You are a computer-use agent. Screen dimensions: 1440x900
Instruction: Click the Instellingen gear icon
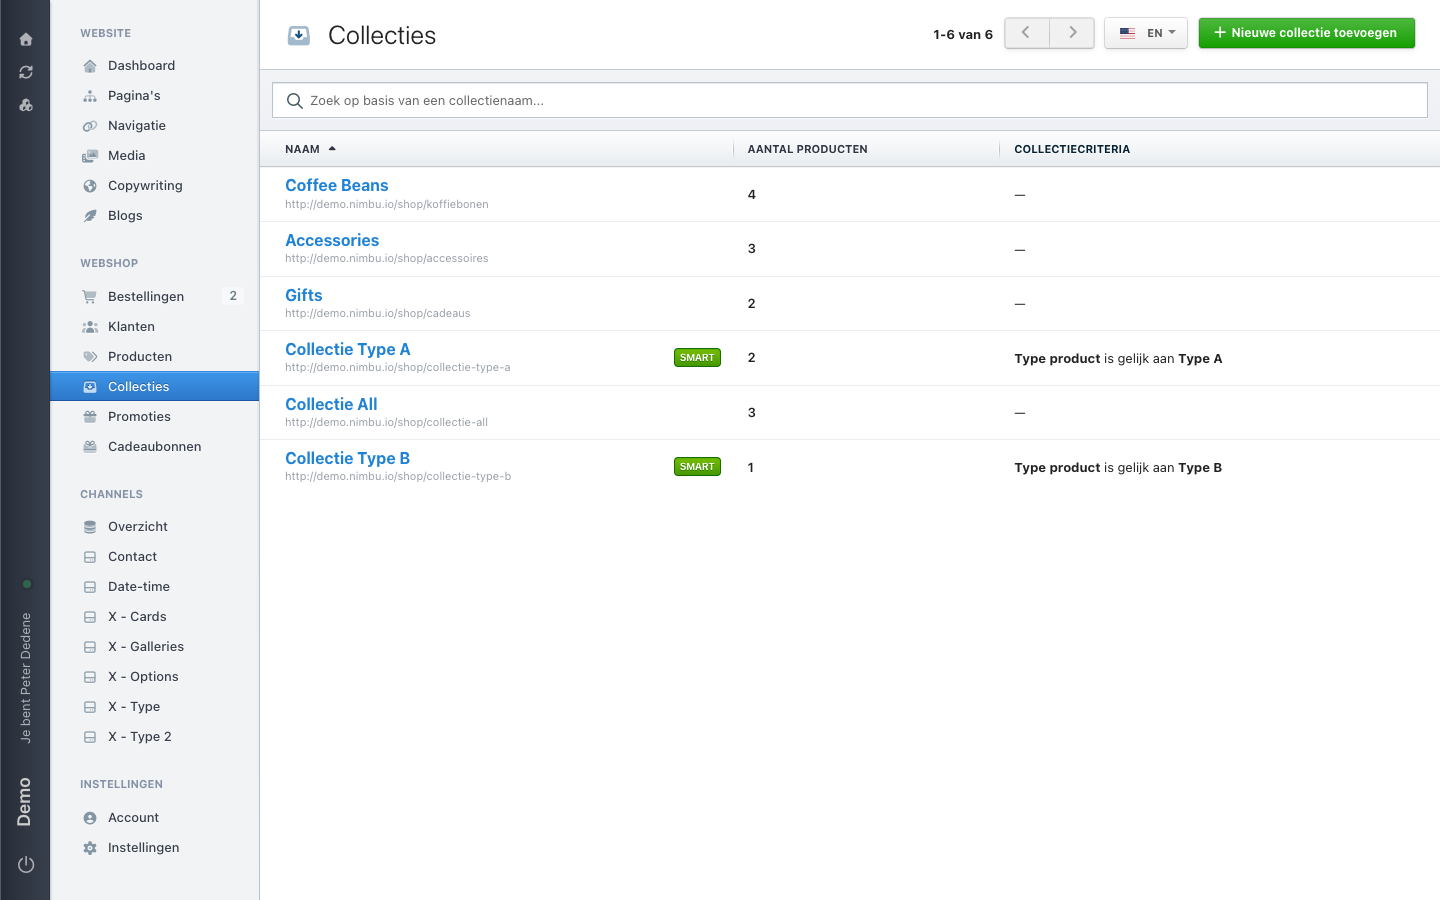[90, 848]
